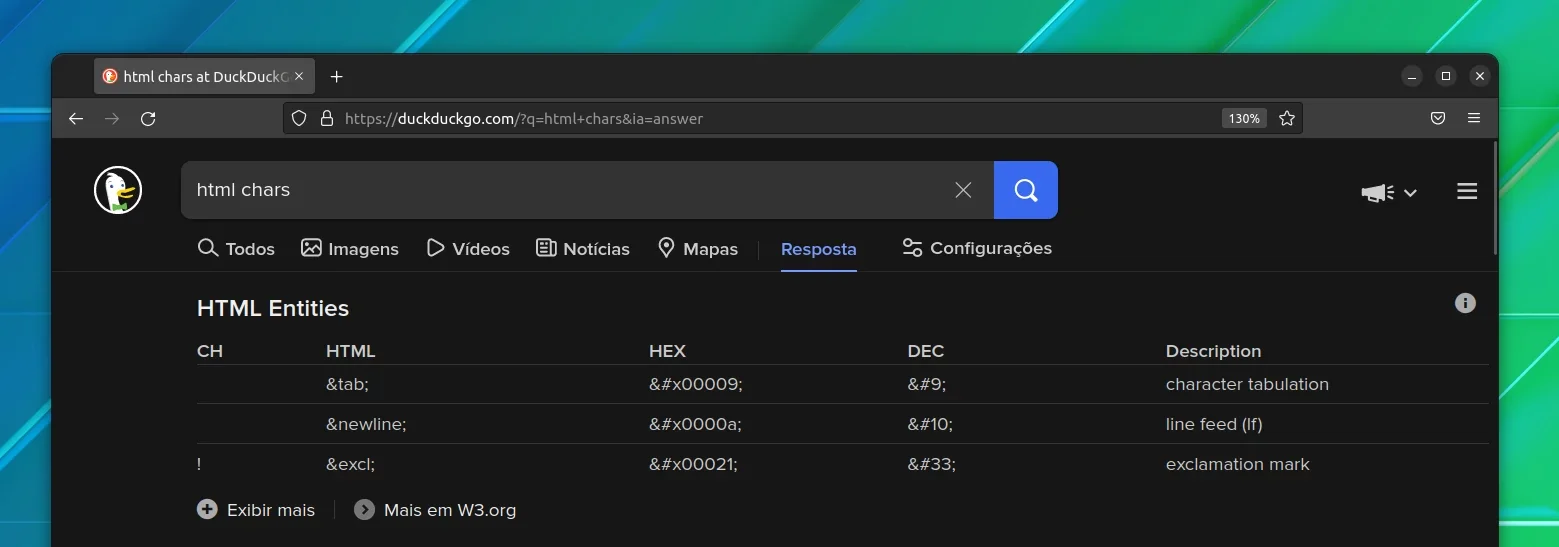Click the &newline; HTML cell
The height and width of the screenshot is (547, 1559).
coord(366,424)
